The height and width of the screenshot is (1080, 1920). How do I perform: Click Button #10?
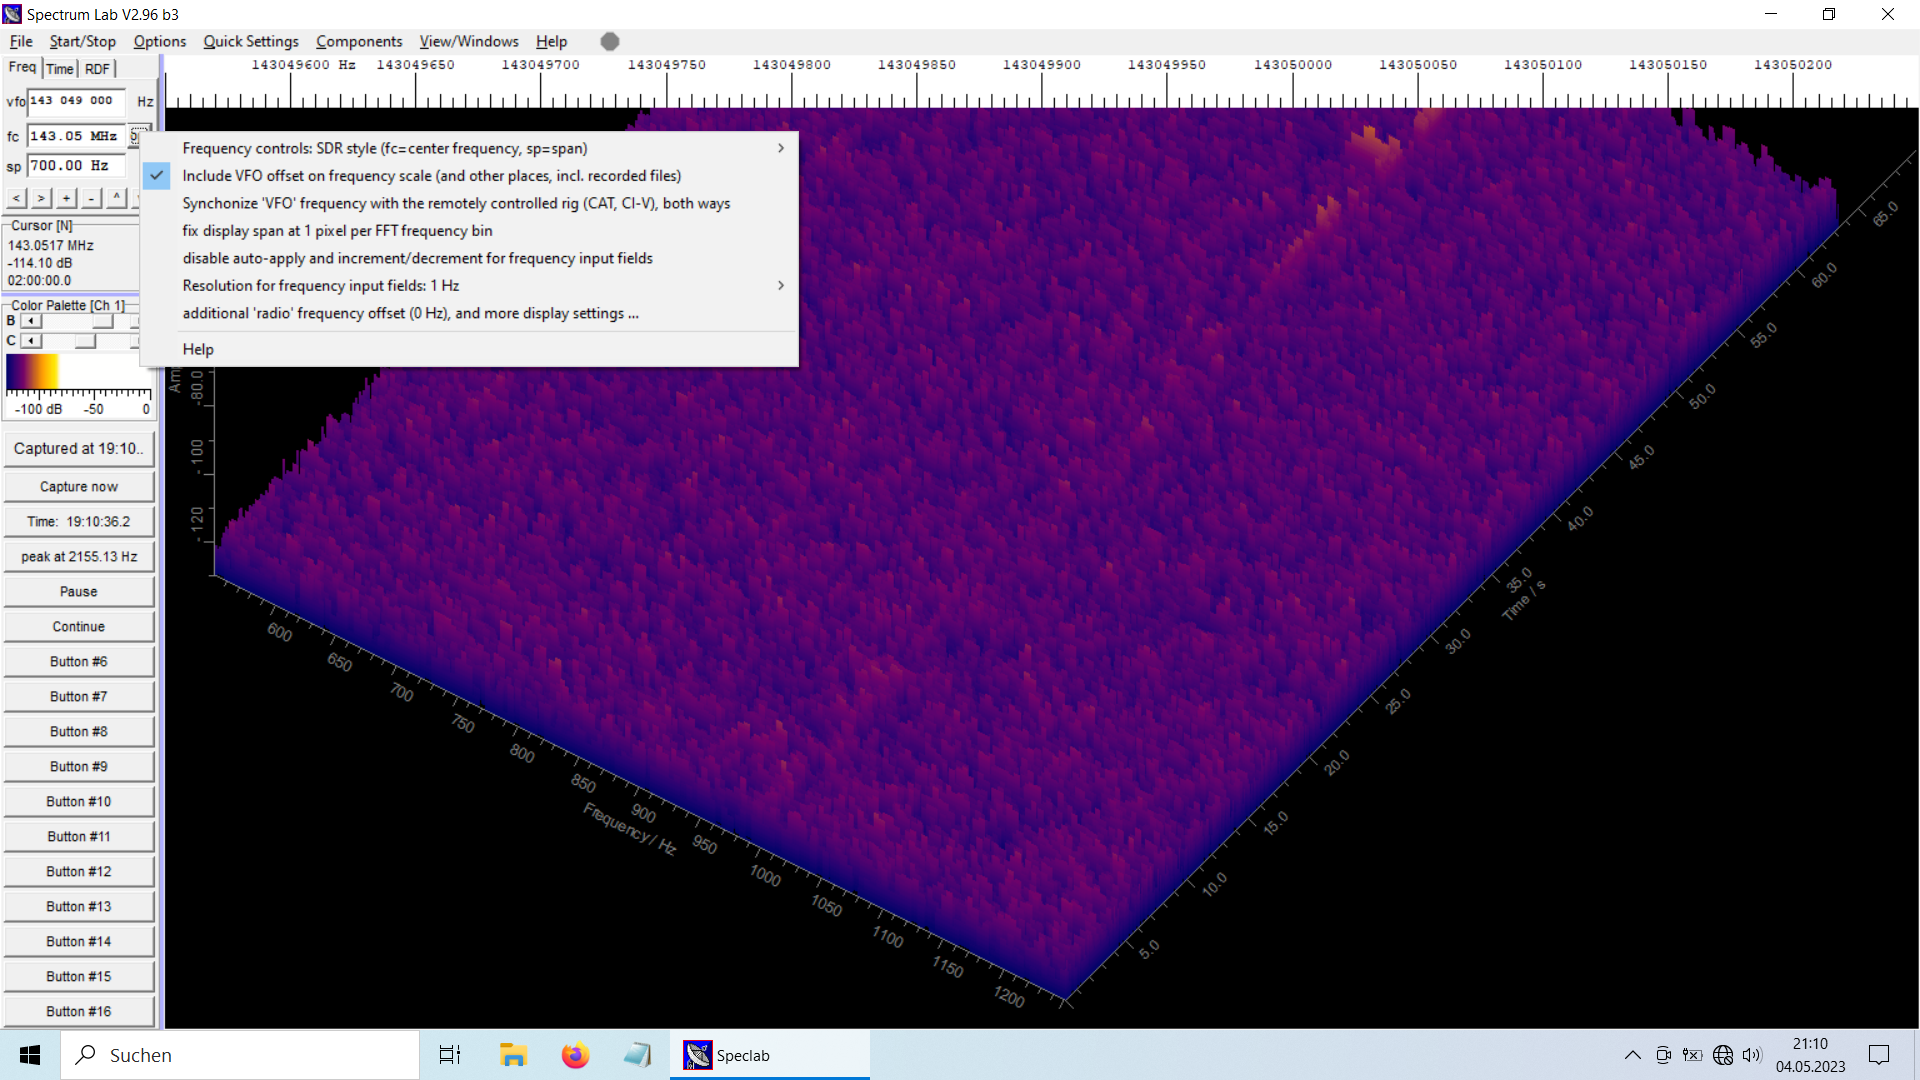(79, 802)
